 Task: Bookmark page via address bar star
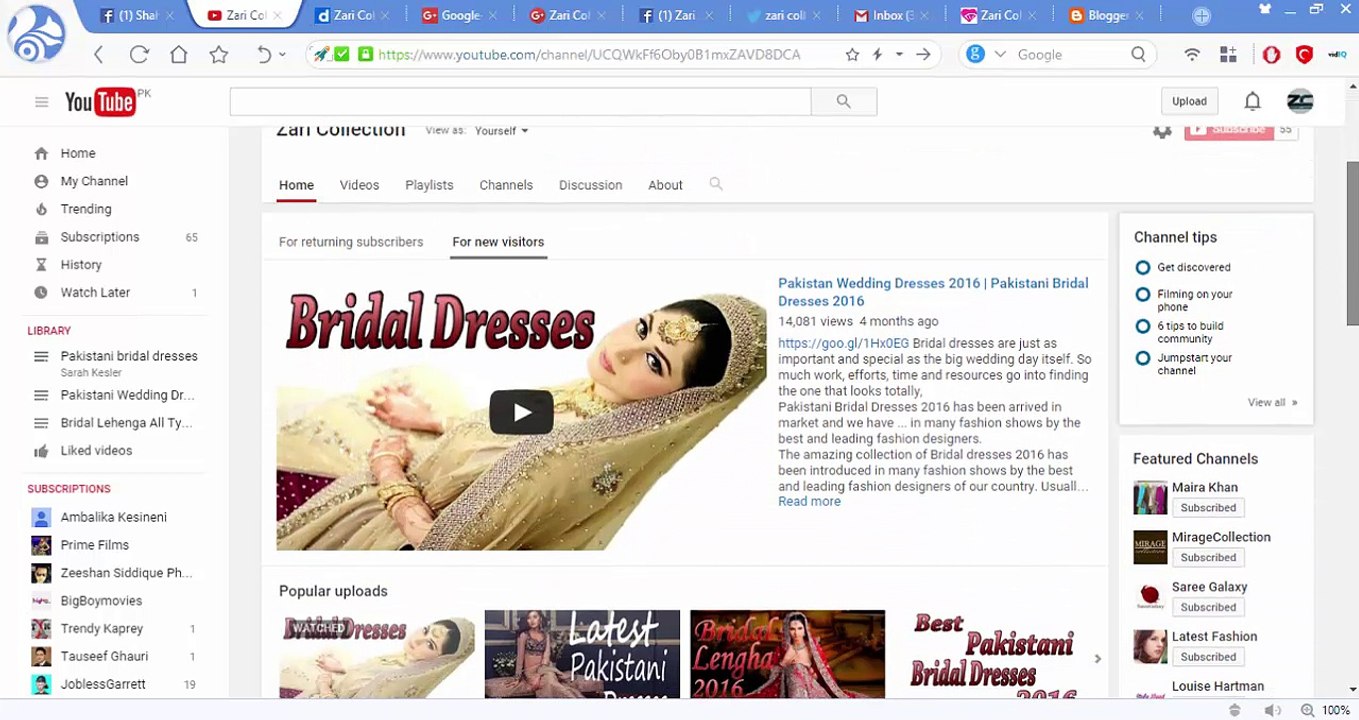click(852, 55)
